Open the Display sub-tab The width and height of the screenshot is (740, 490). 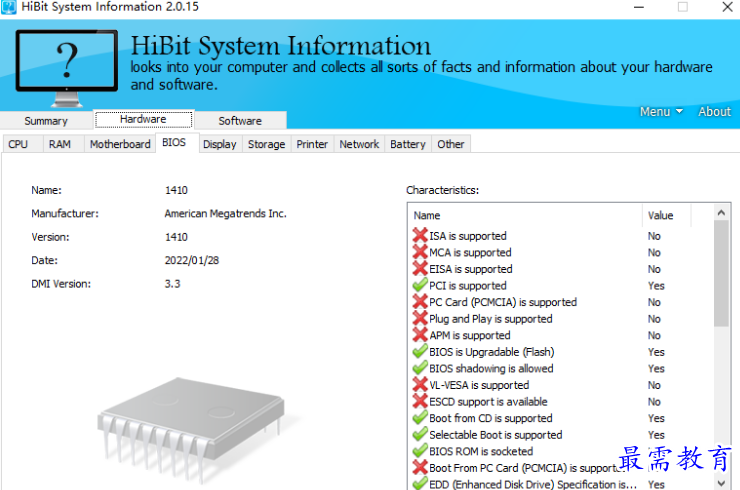click(x=219, y=144)
